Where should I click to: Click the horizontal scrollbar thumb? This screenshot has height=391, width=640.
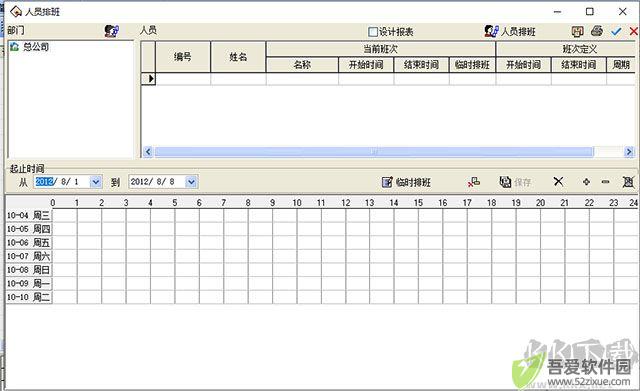point(374,152)
